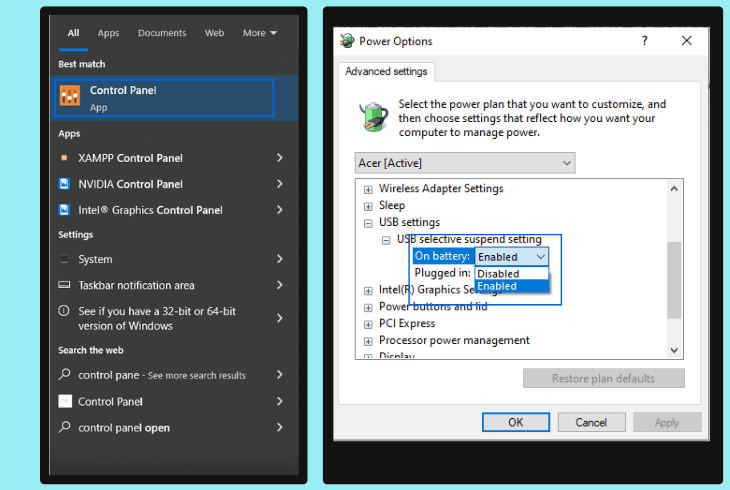This screenshot has width=730, height=490.
Task: Open the Acer [Active] power plan dropdown
Action: point(465,163)
